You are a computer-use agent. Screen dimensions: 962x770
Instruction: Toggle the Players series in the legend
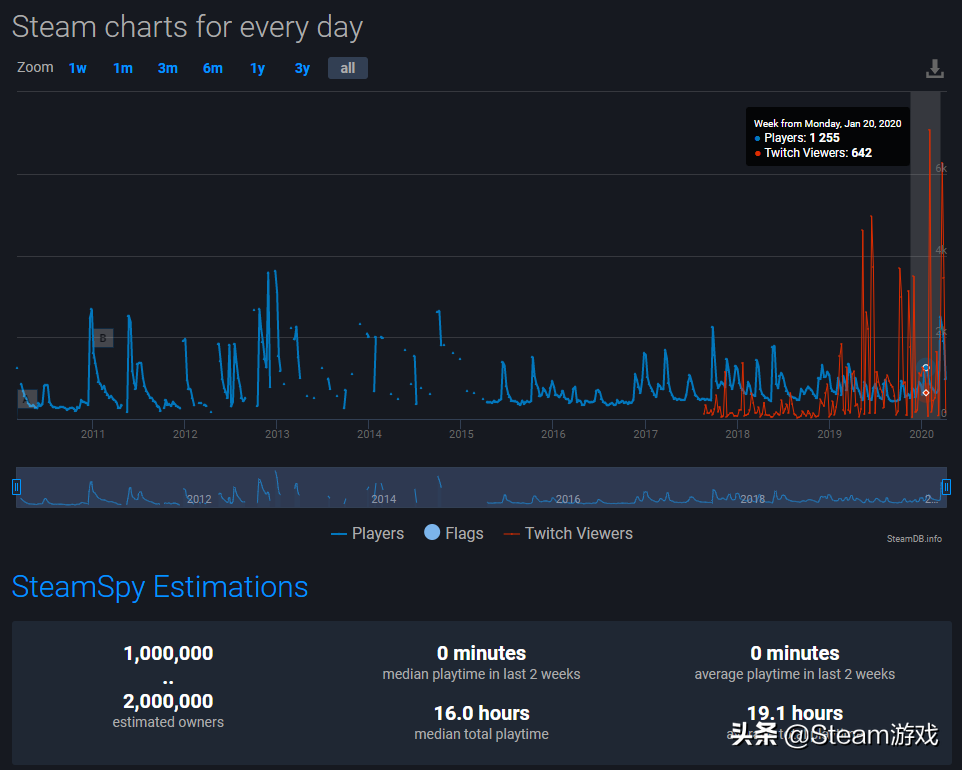coord(367,534)
